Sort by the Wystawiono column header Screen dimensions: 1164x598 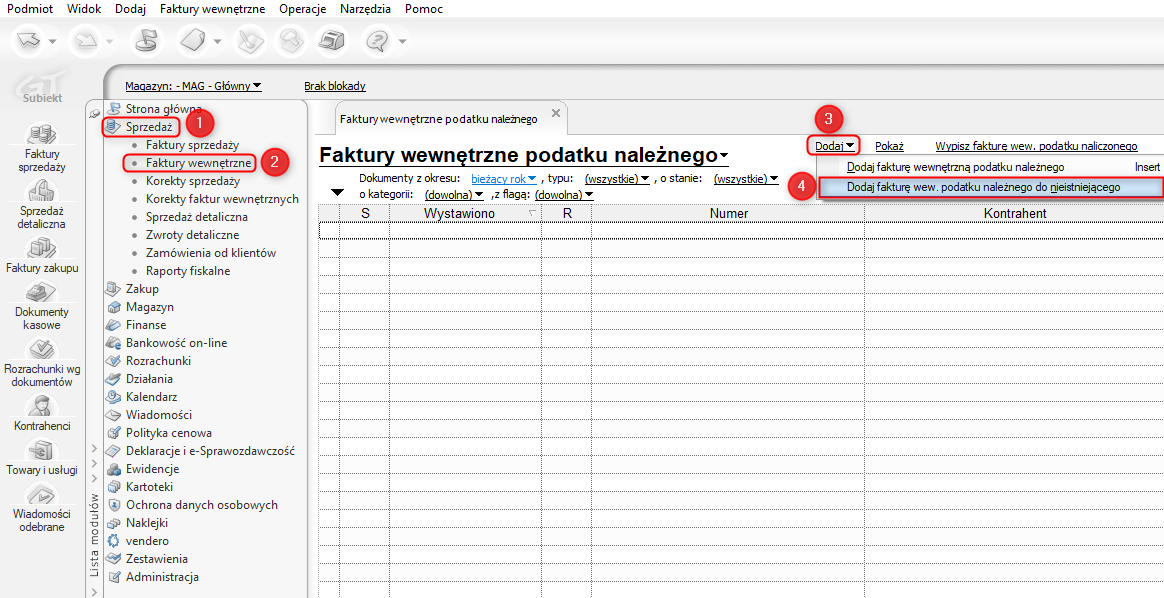[x=465, y=214]
